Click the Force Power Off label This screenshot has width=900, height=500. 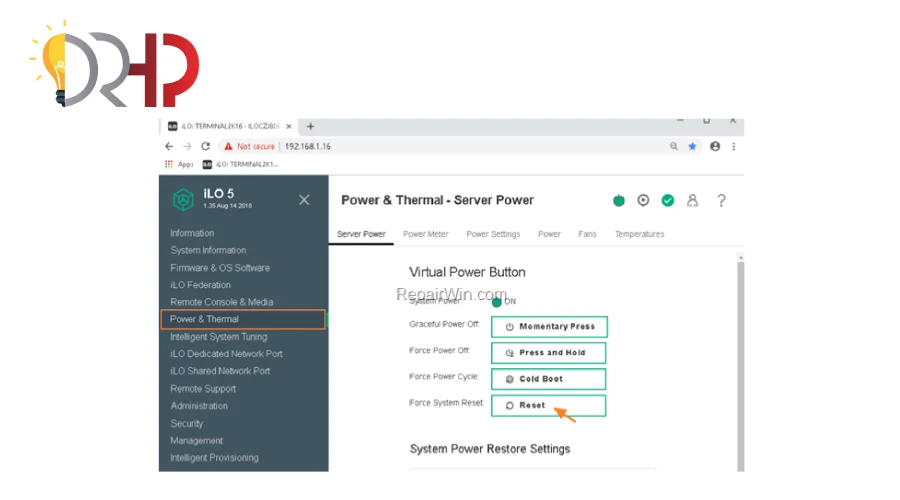click(x=440, y=350)
